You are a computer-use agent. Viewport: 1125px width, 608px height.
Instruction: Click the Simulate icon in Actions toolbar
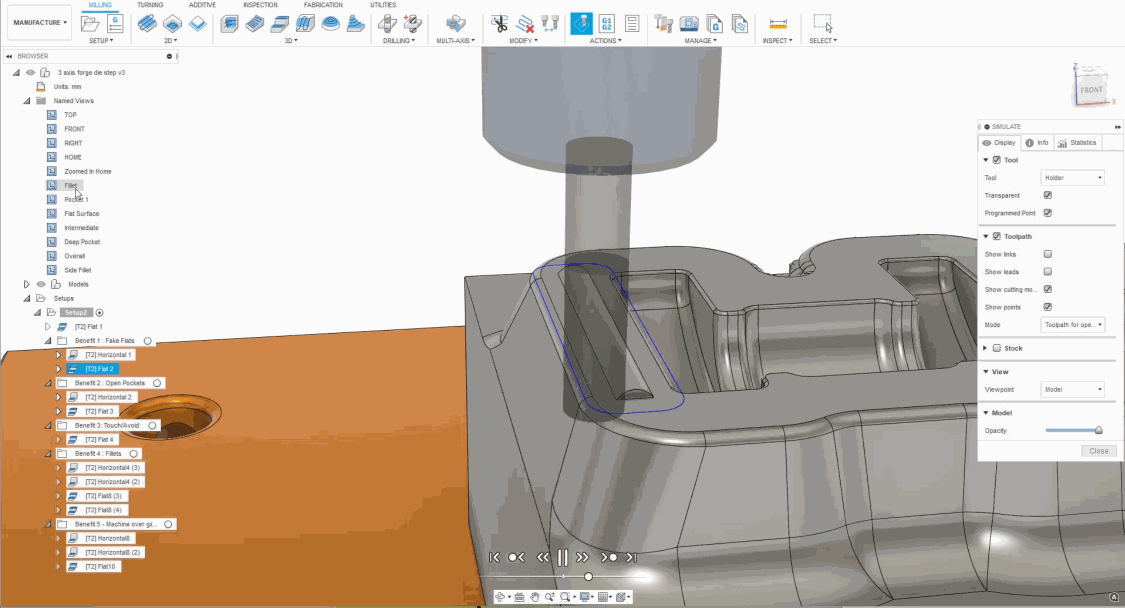[581, 23]
